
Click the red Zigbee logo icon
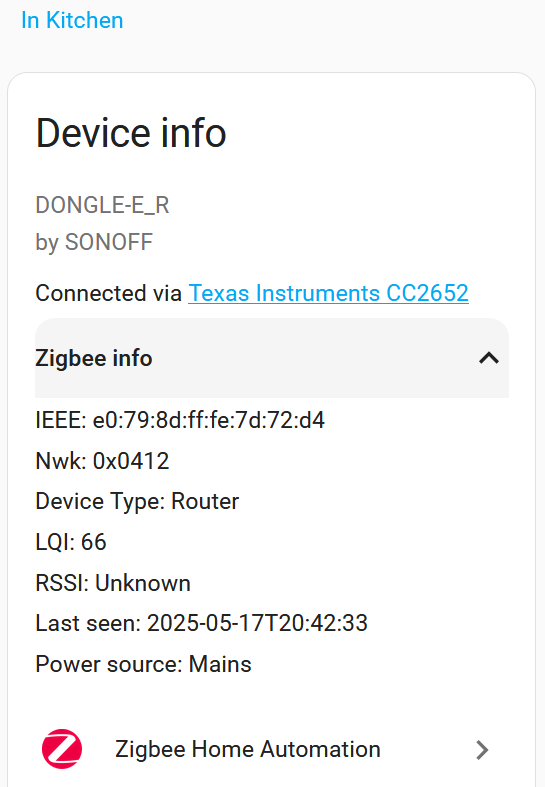click(62, 749)
